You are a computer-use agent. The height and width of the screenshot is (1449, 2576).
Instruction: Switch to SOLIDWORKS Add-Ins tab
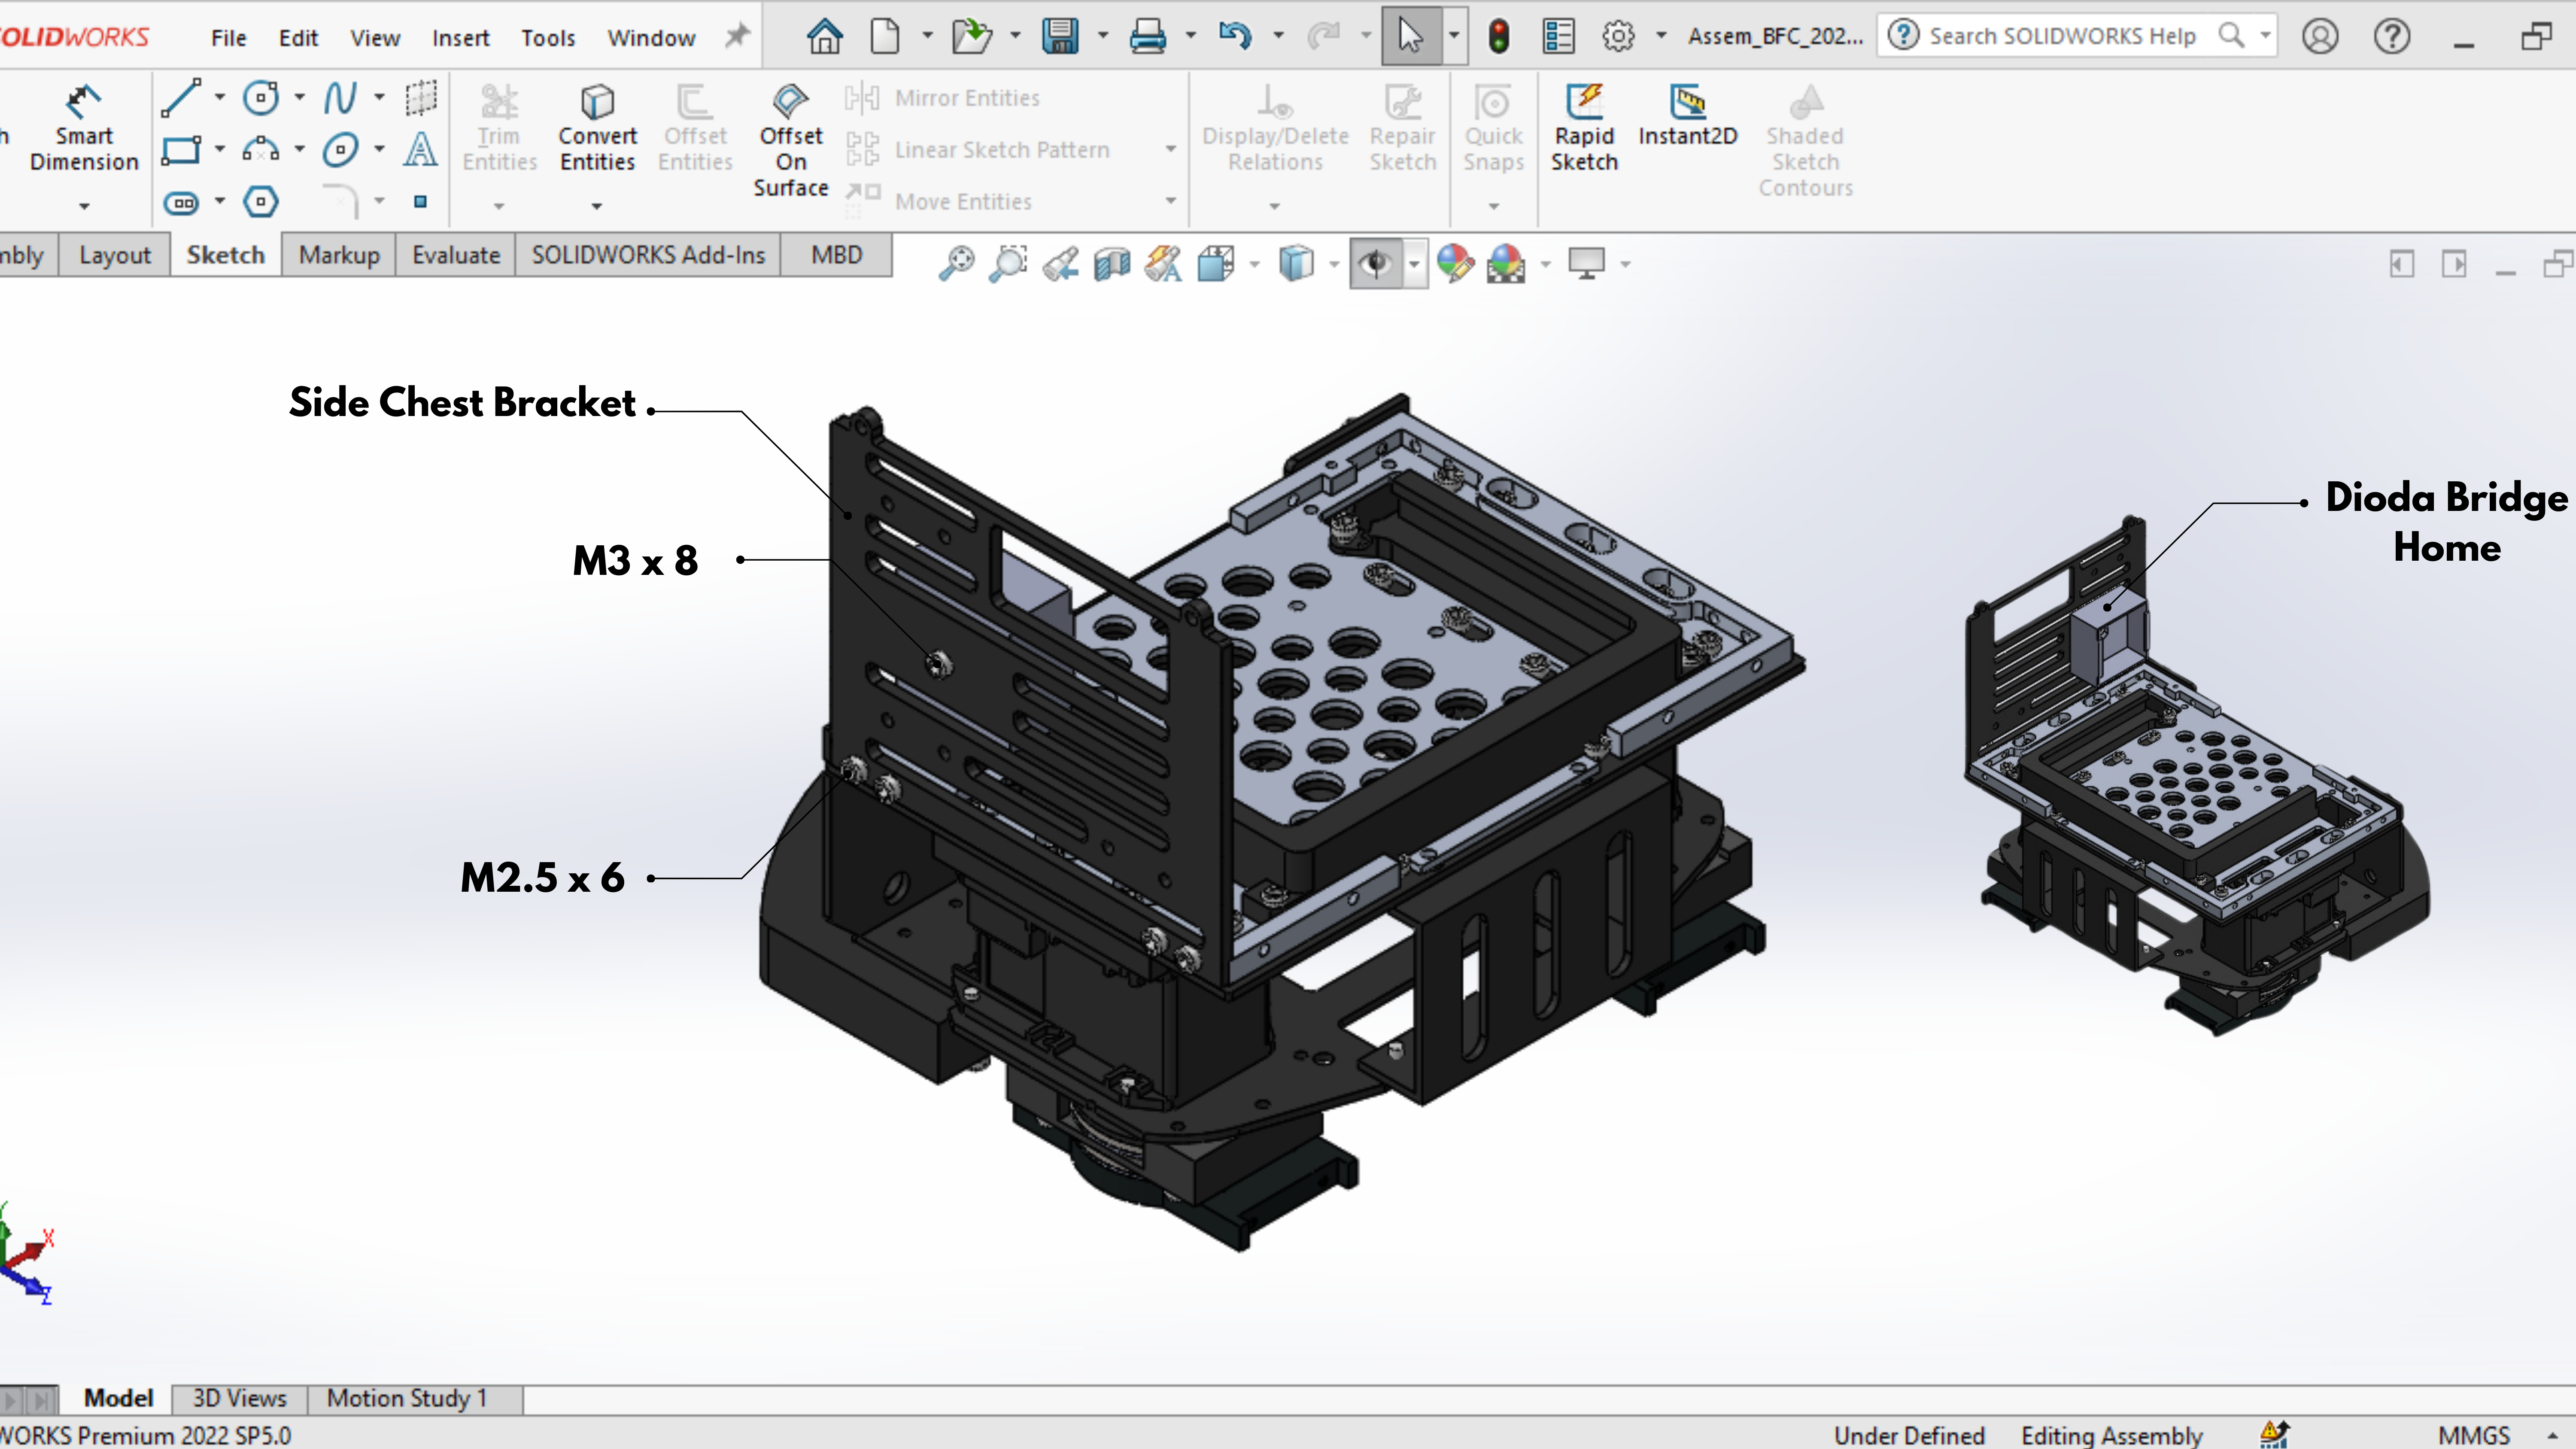coord(648,255)
